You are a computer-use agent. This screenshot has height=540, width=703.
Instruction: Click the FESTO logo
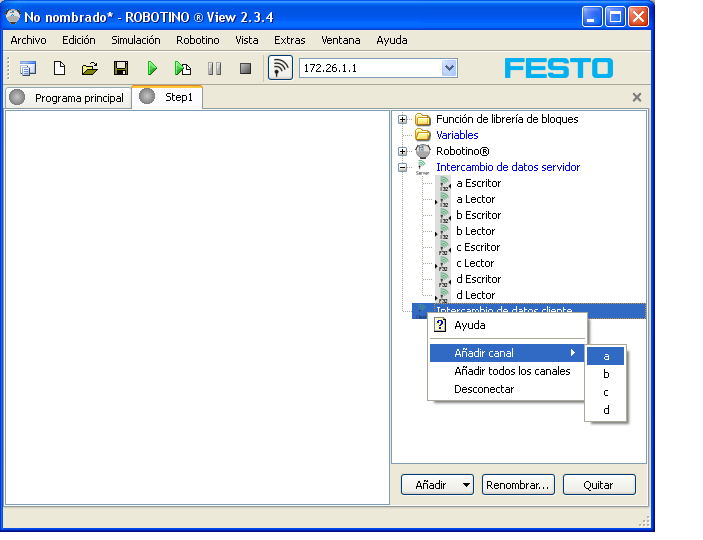(x=559, y=68)
